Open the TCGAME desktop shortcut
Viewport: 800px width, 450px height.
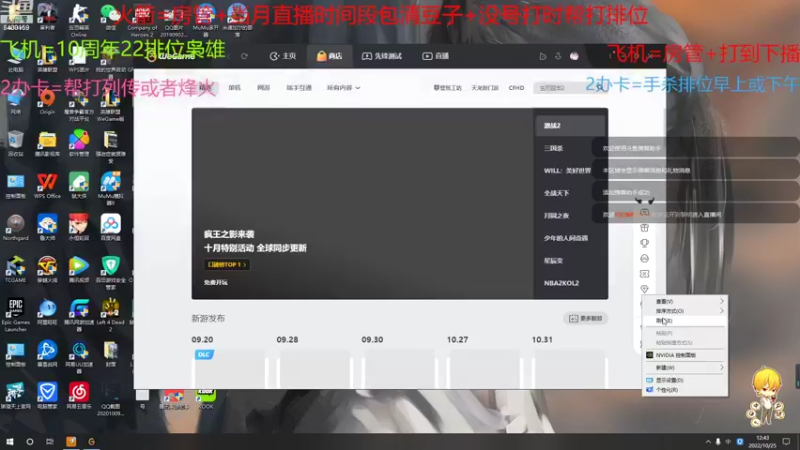[x=15, y=270]
